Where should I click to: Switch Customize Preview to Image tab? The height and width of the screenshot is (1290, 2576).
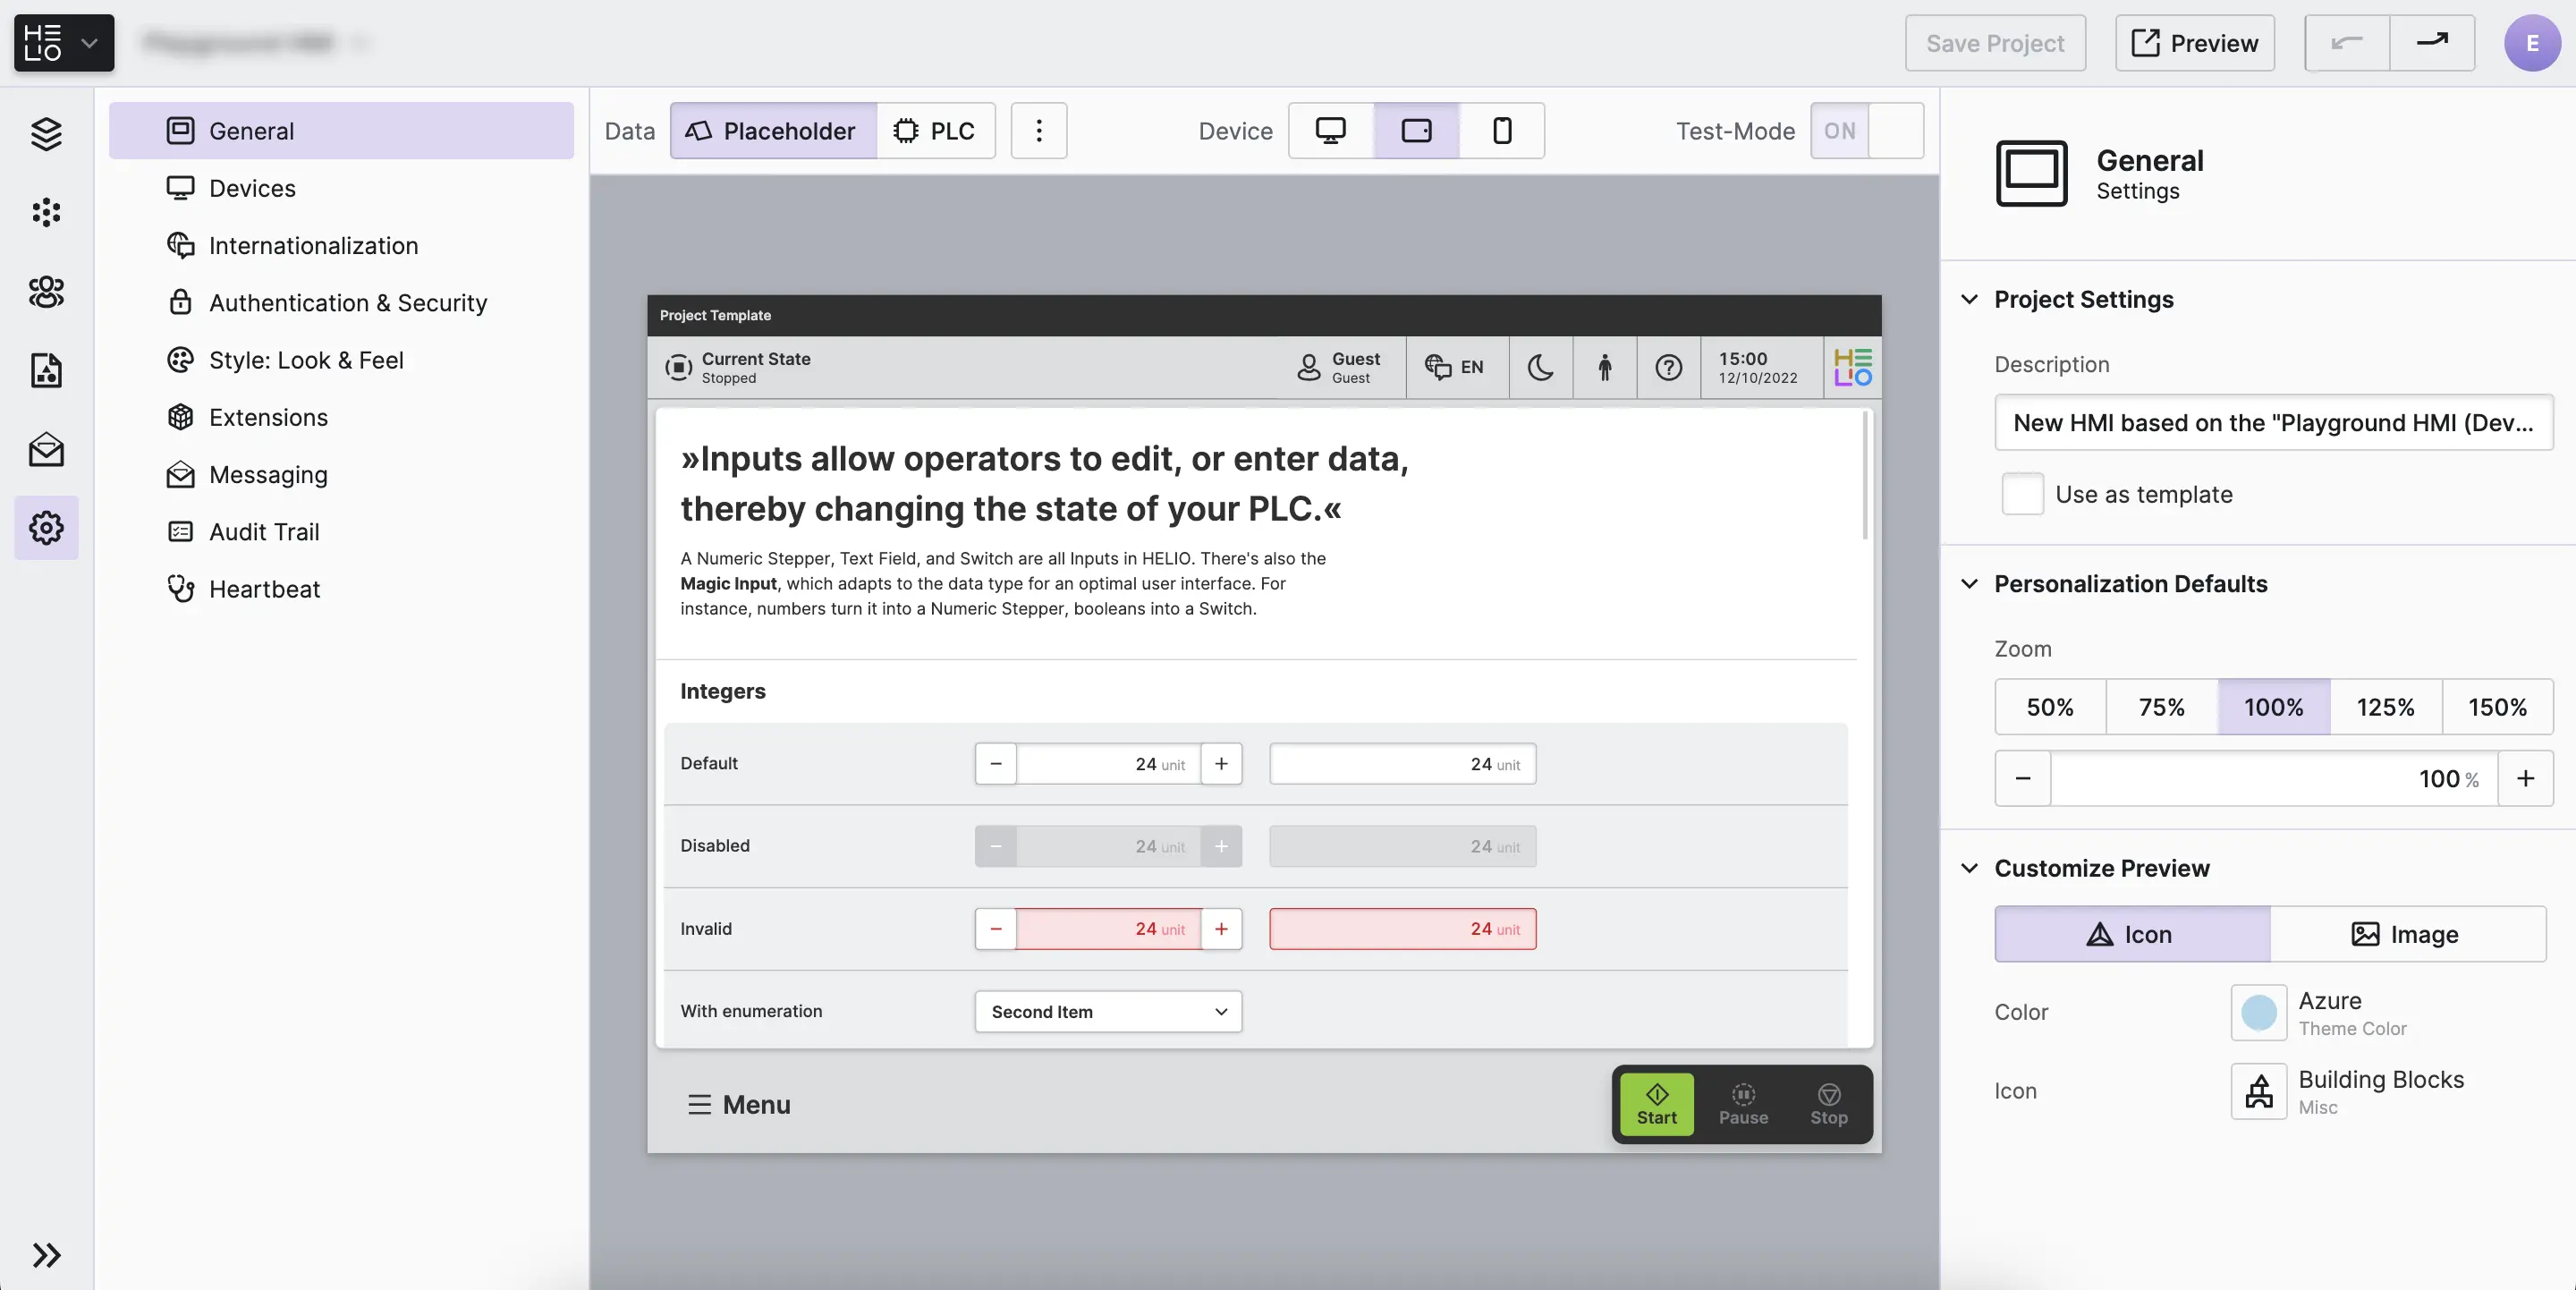coord(2406,934)
